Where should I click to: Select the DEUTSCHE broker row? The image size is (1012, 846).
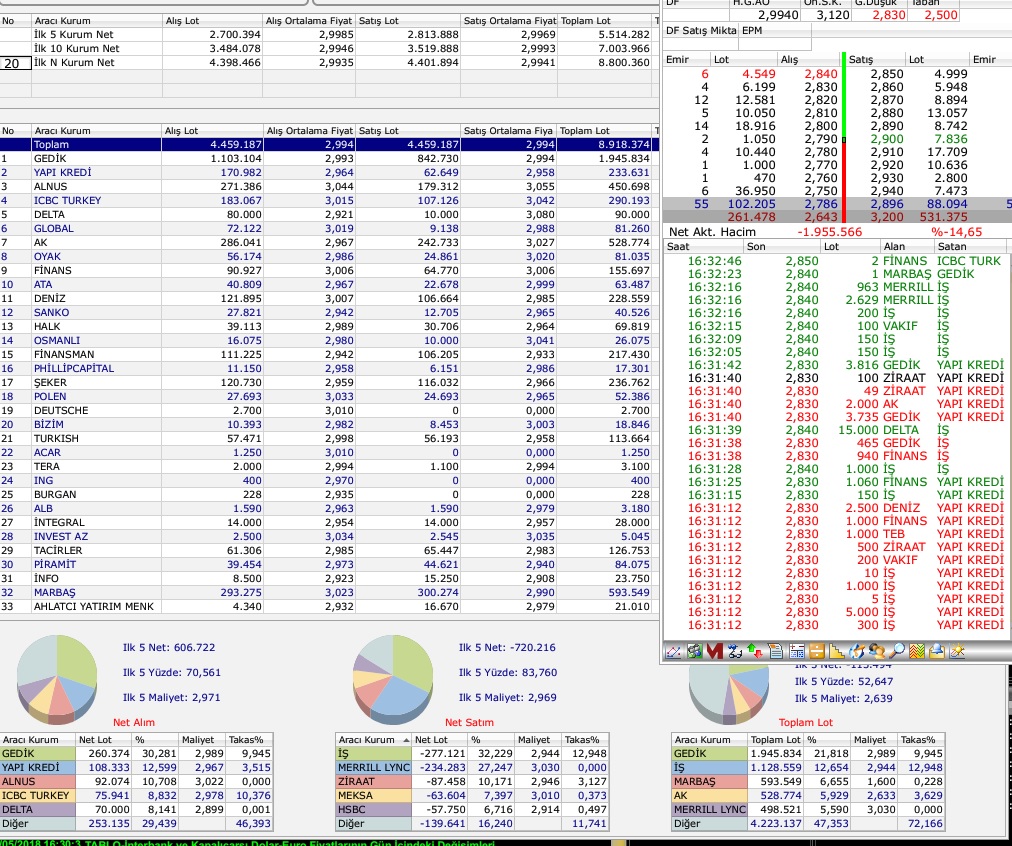[x=329, y=410]
